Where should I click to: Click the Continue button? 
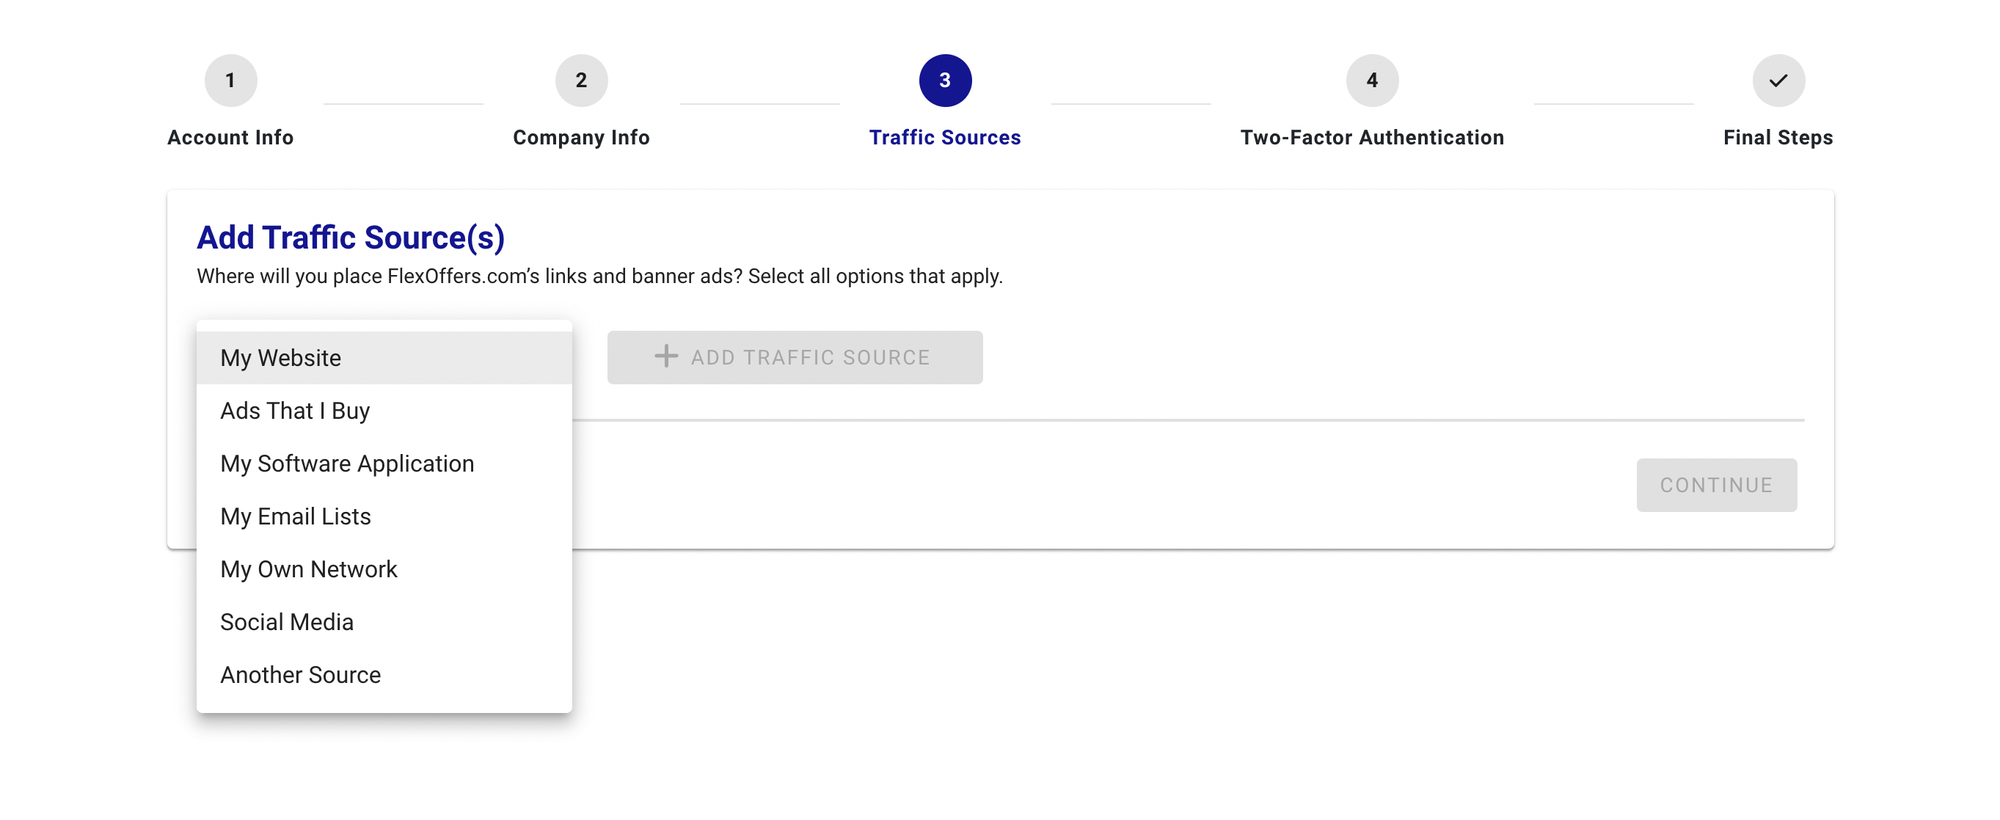pyautogui.click(x=1716, y=485)
